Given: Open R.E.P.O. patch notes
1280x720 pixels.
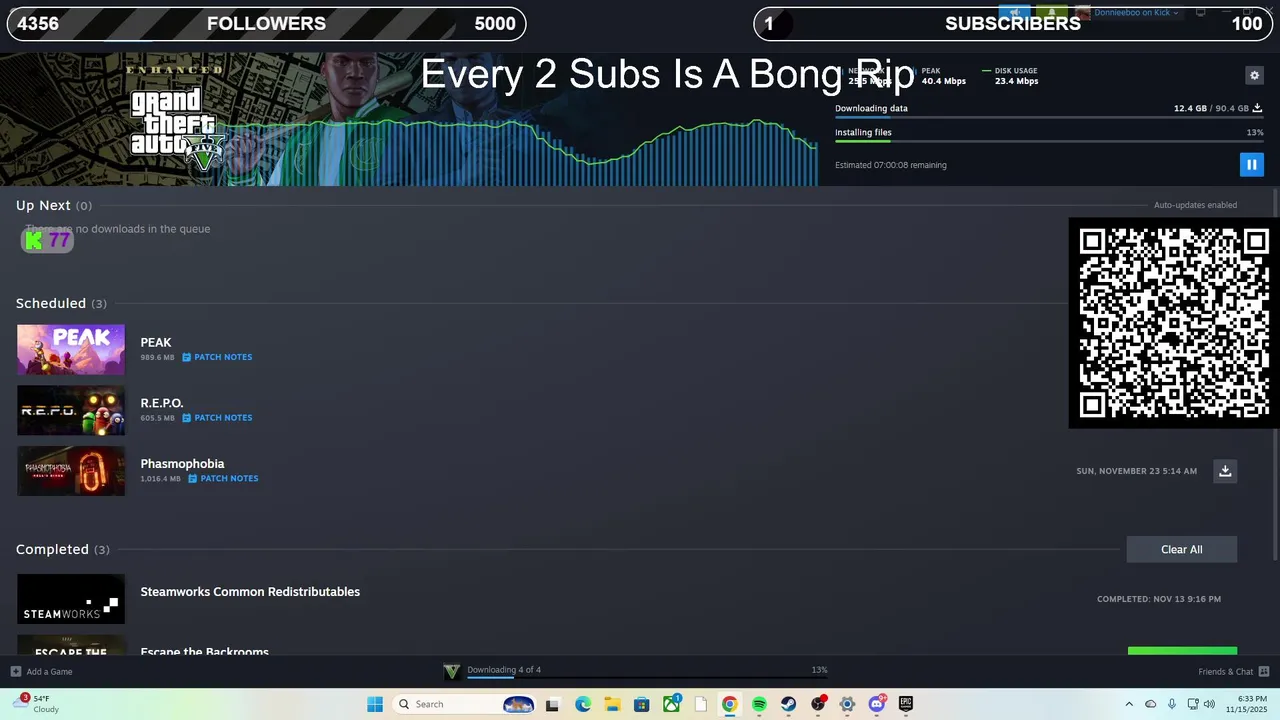Looking at the screenshot, I should [217, 418].
